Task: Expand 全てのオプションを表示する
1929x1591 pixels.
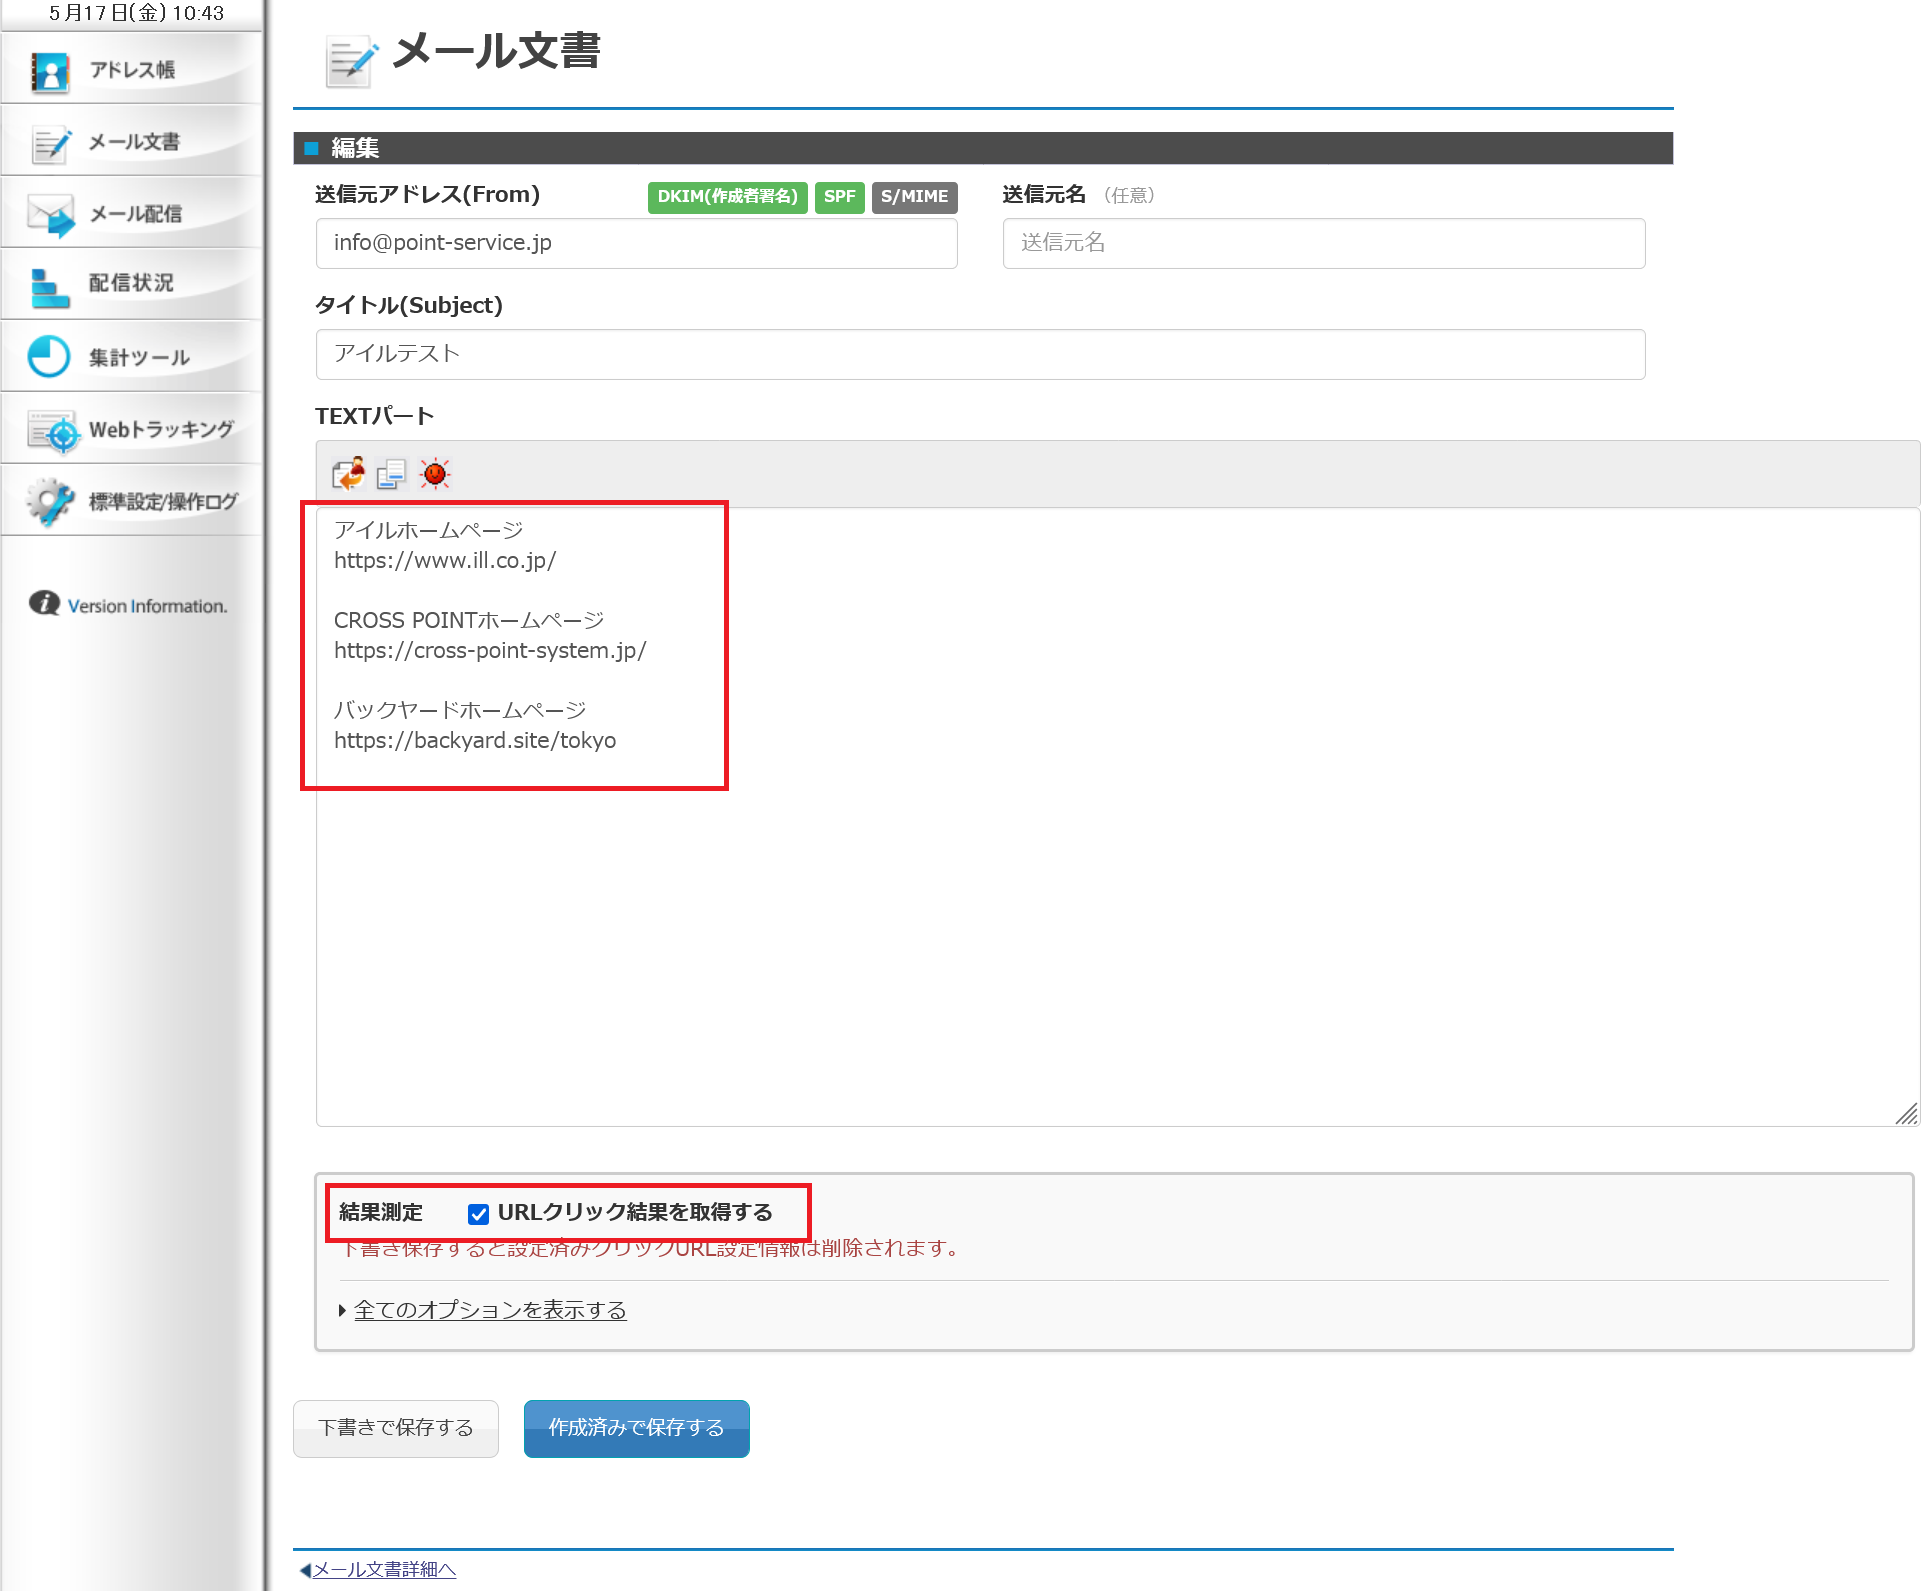Action: (x=489, y=1309)
